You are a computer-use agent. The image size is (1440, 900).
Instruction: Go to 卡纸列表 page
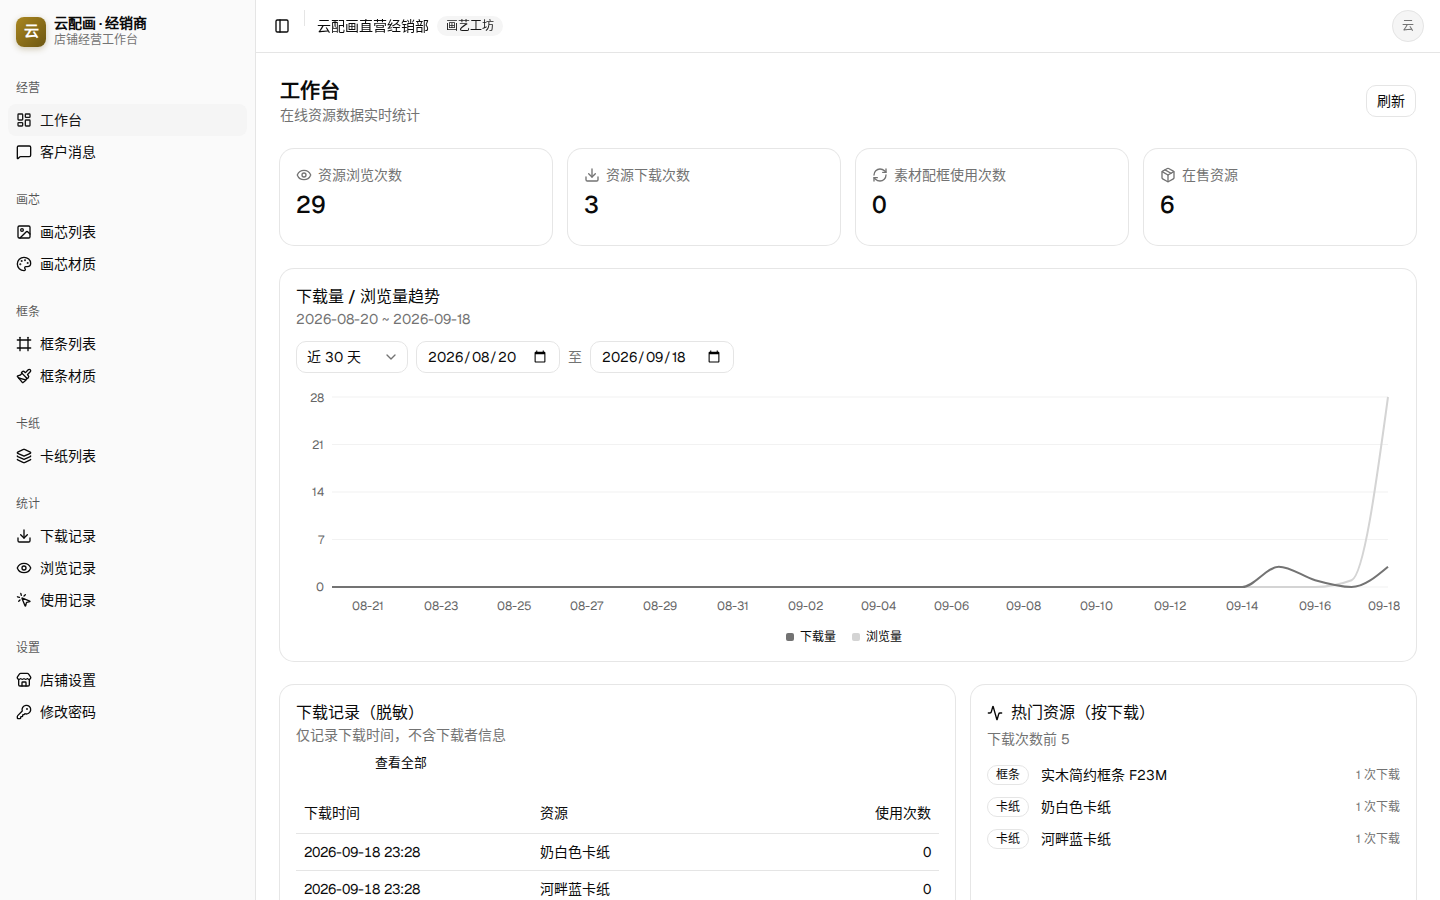tap(127, 456)
